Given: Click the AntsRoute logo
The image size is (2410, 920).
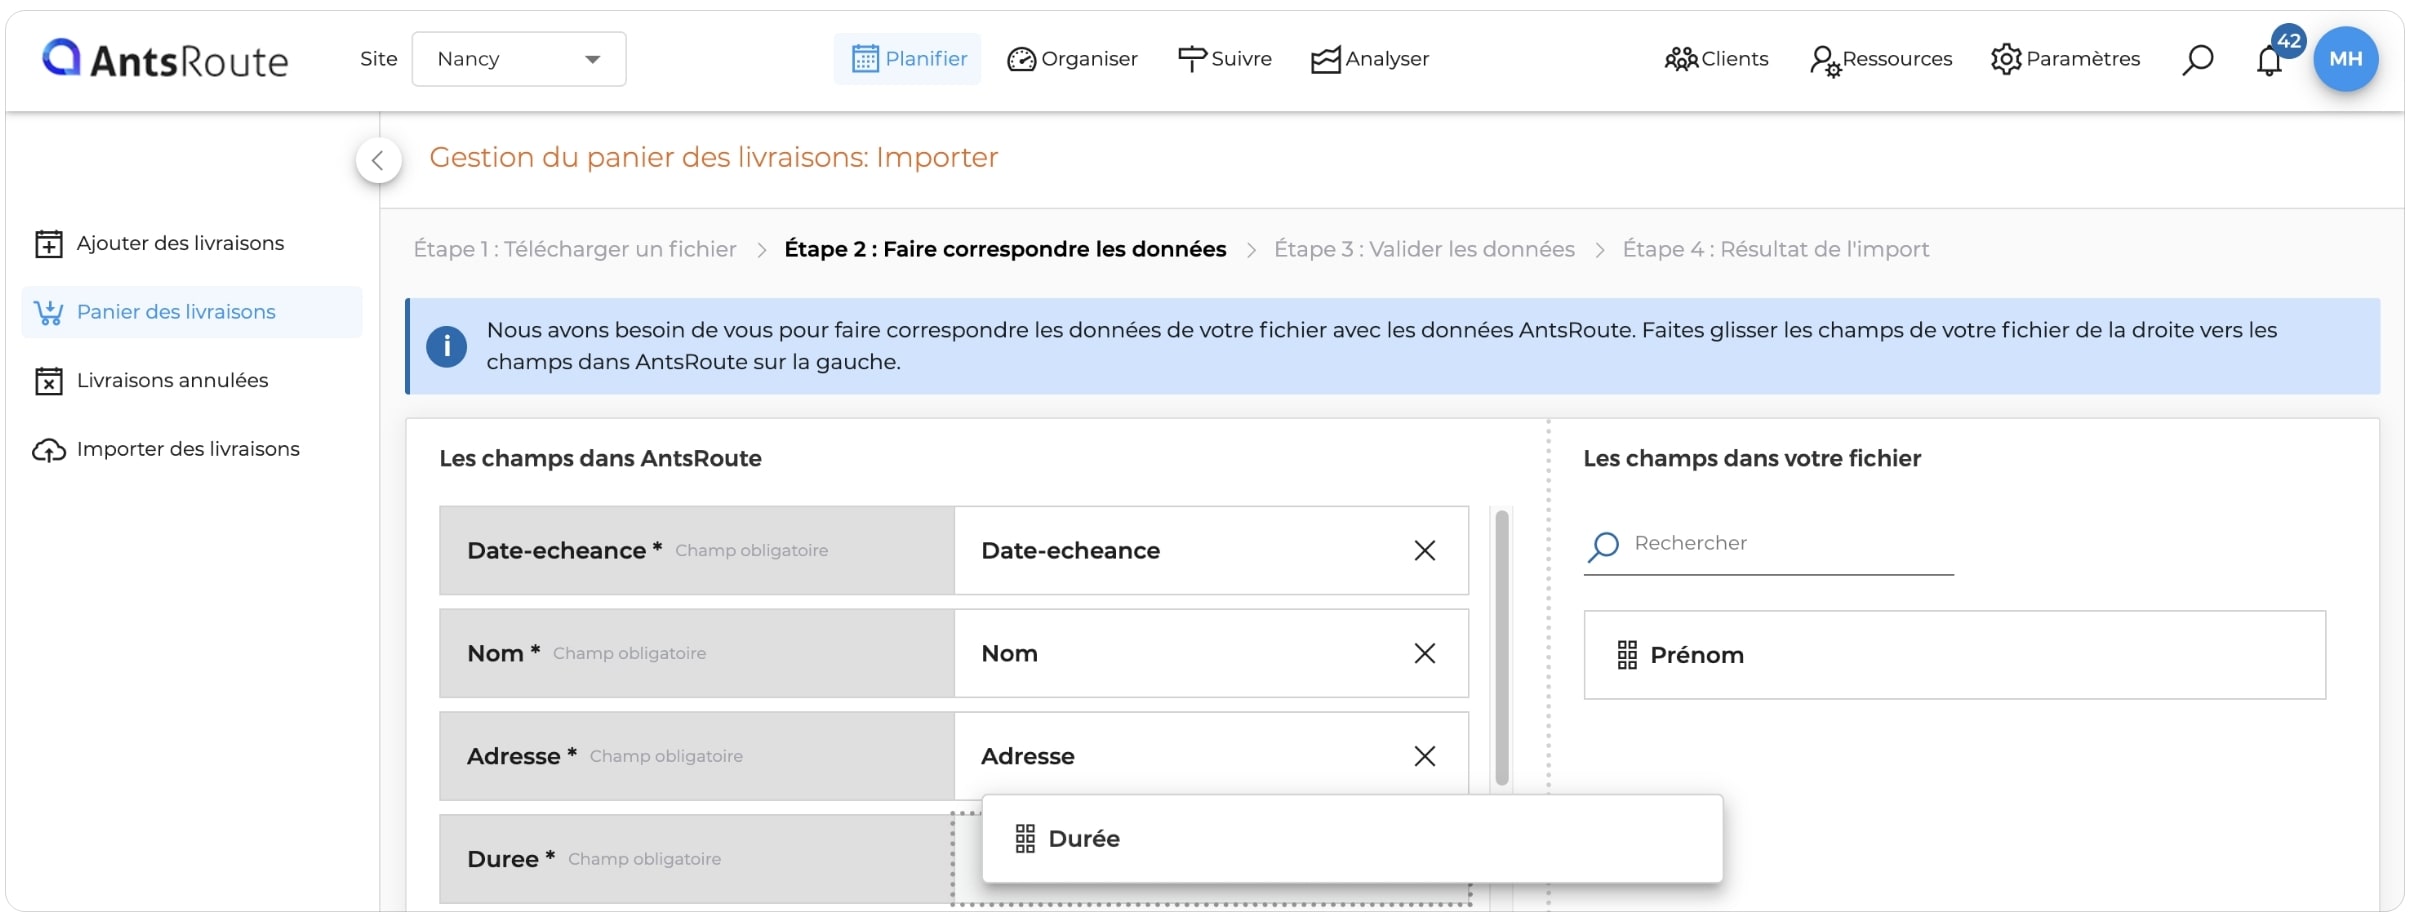Looking at the screenshot, I should 165,59.
